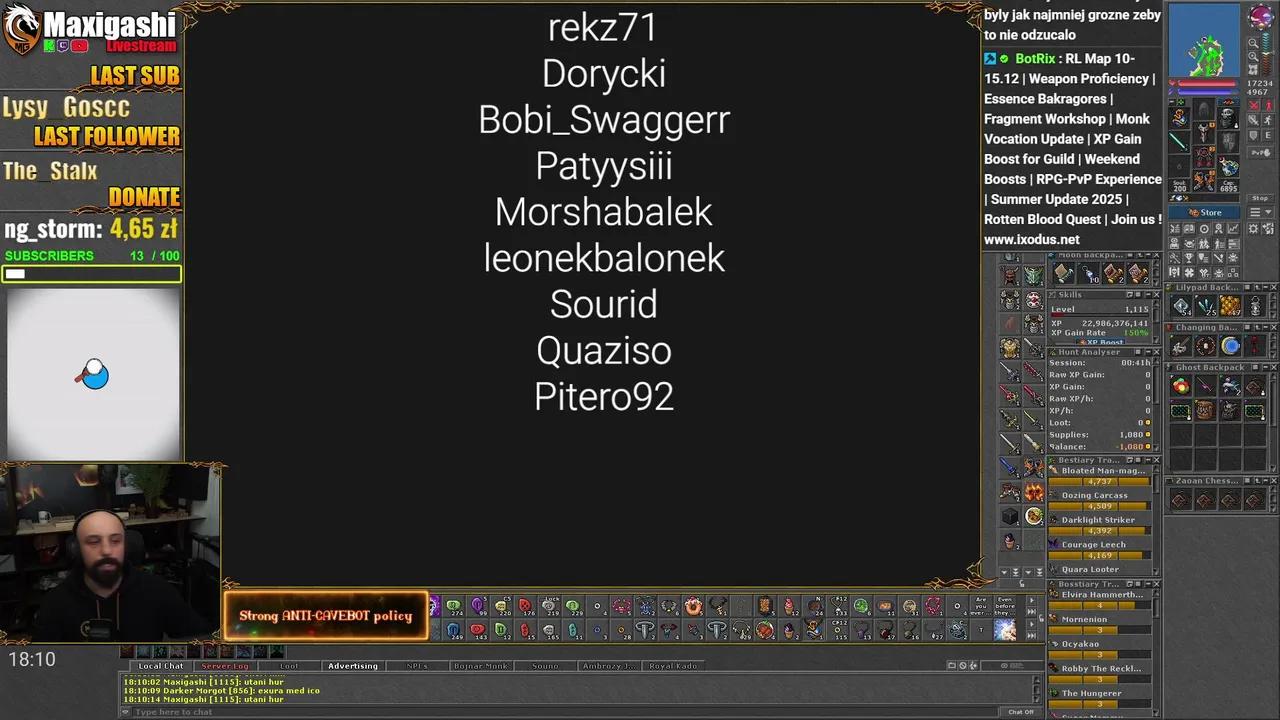Click the subscribers goal progress bar
The width and height of the screenshot is (1280, 720).
91,274
